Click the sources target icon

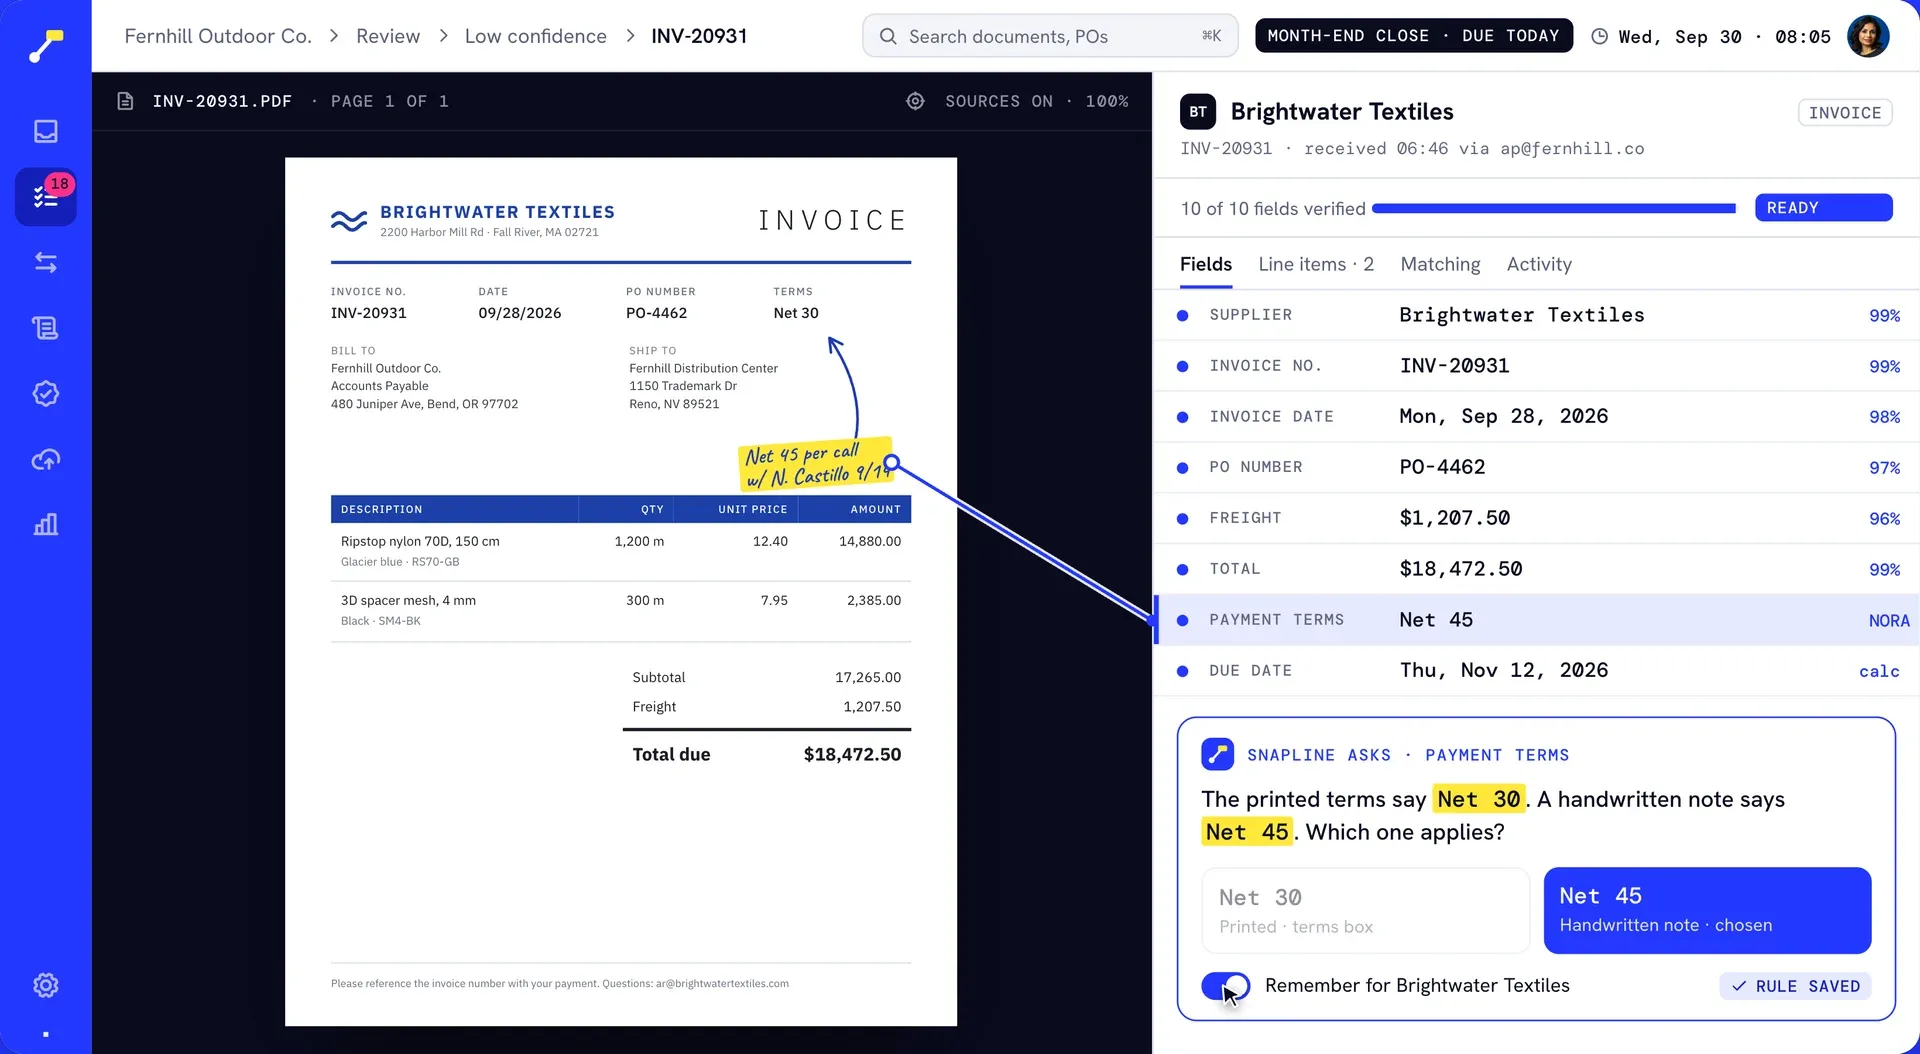click(915, 101)
